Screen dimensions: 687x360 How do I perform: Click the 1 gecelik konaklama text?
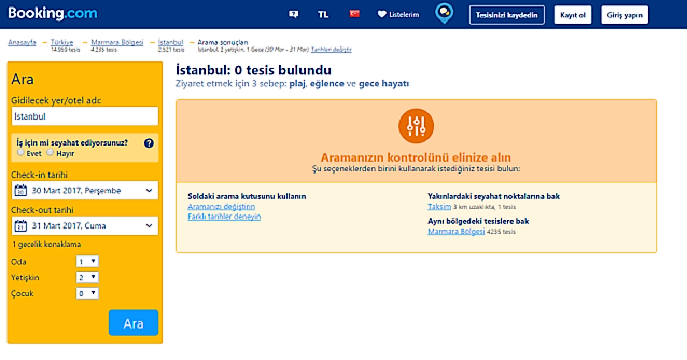click(x=46, y=244)
